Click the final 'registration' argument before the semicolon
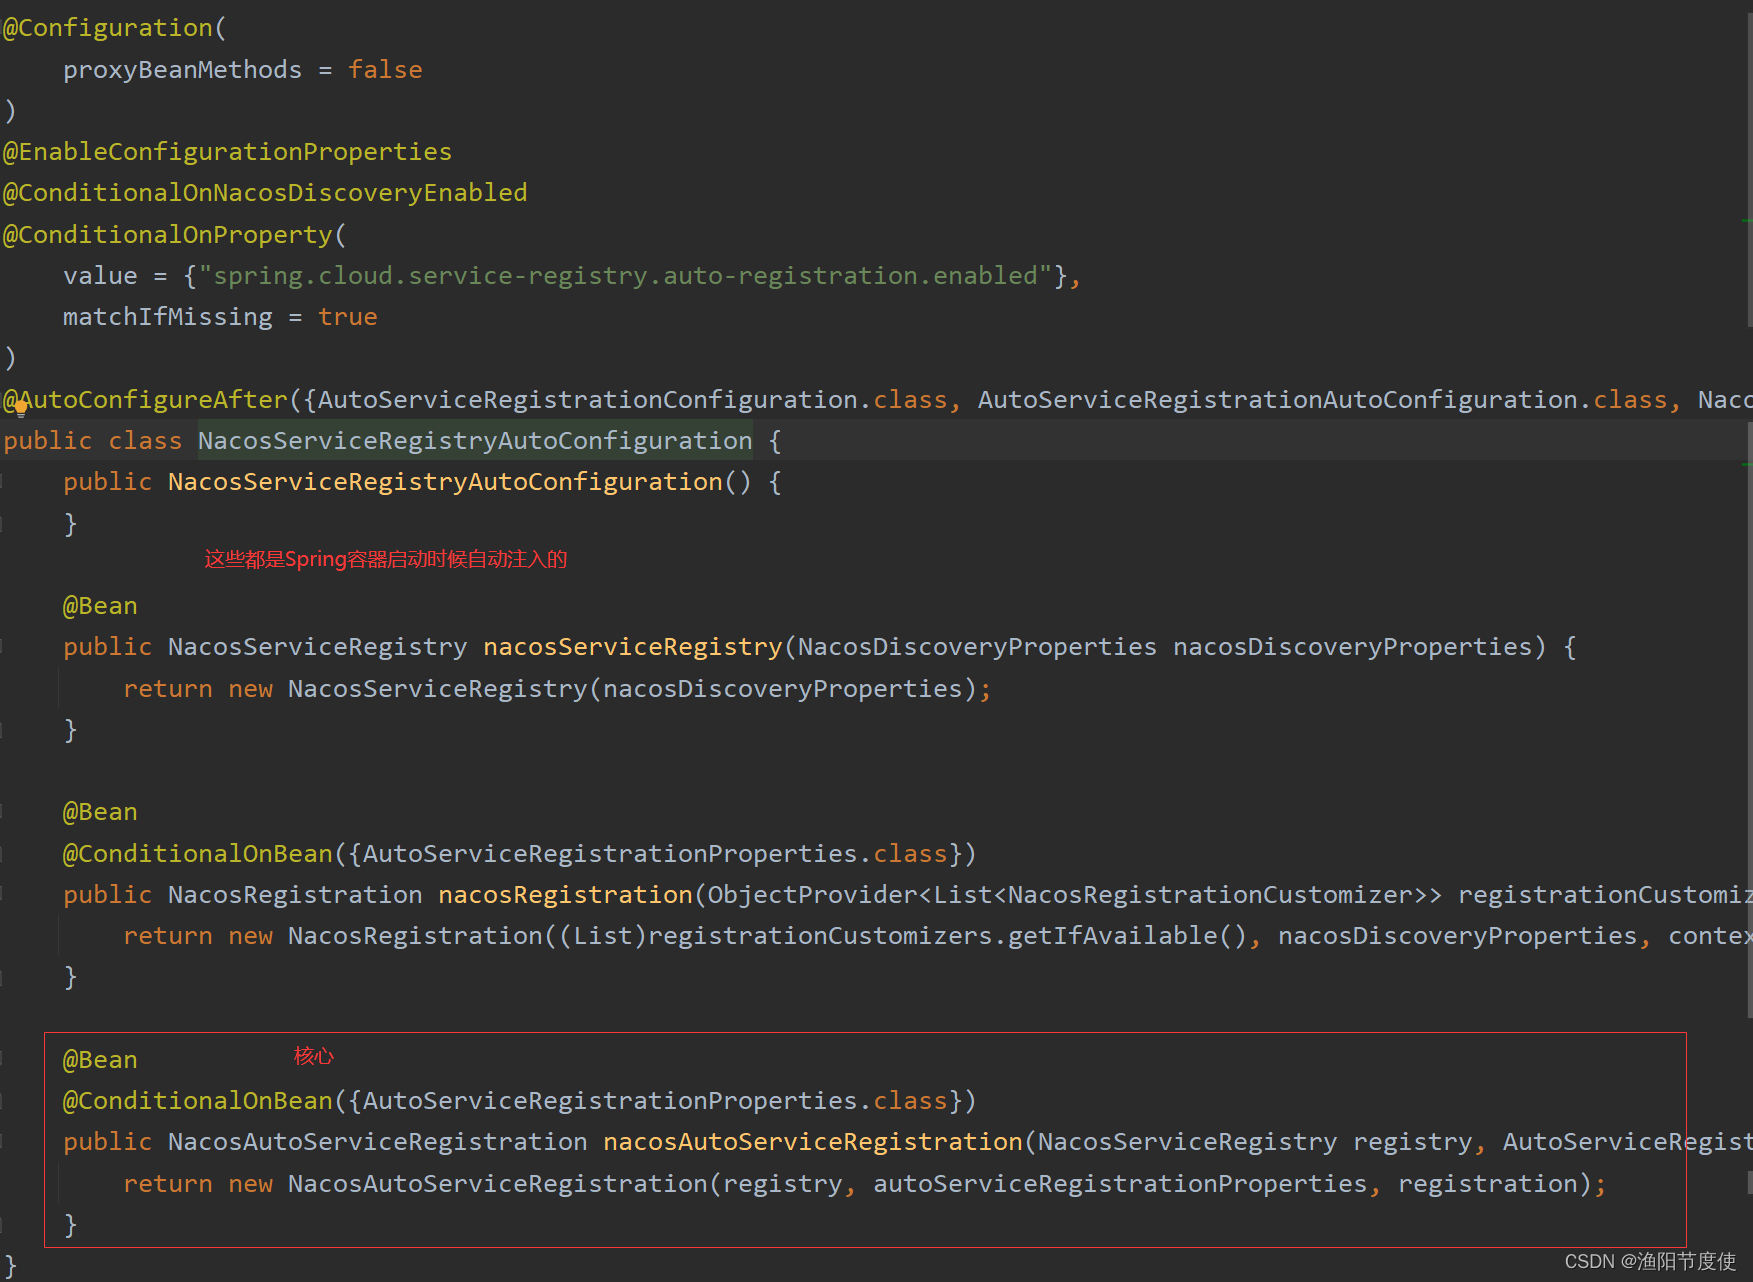Image resolution: width=1753 pixels, height=1282 pixels. pyautogui.click(x=1487, y=1184)
